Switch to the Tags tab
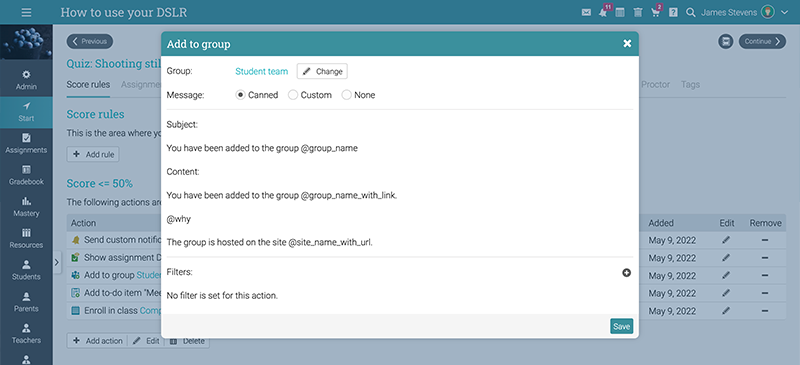The image size is (800, 365). [690, 85]
